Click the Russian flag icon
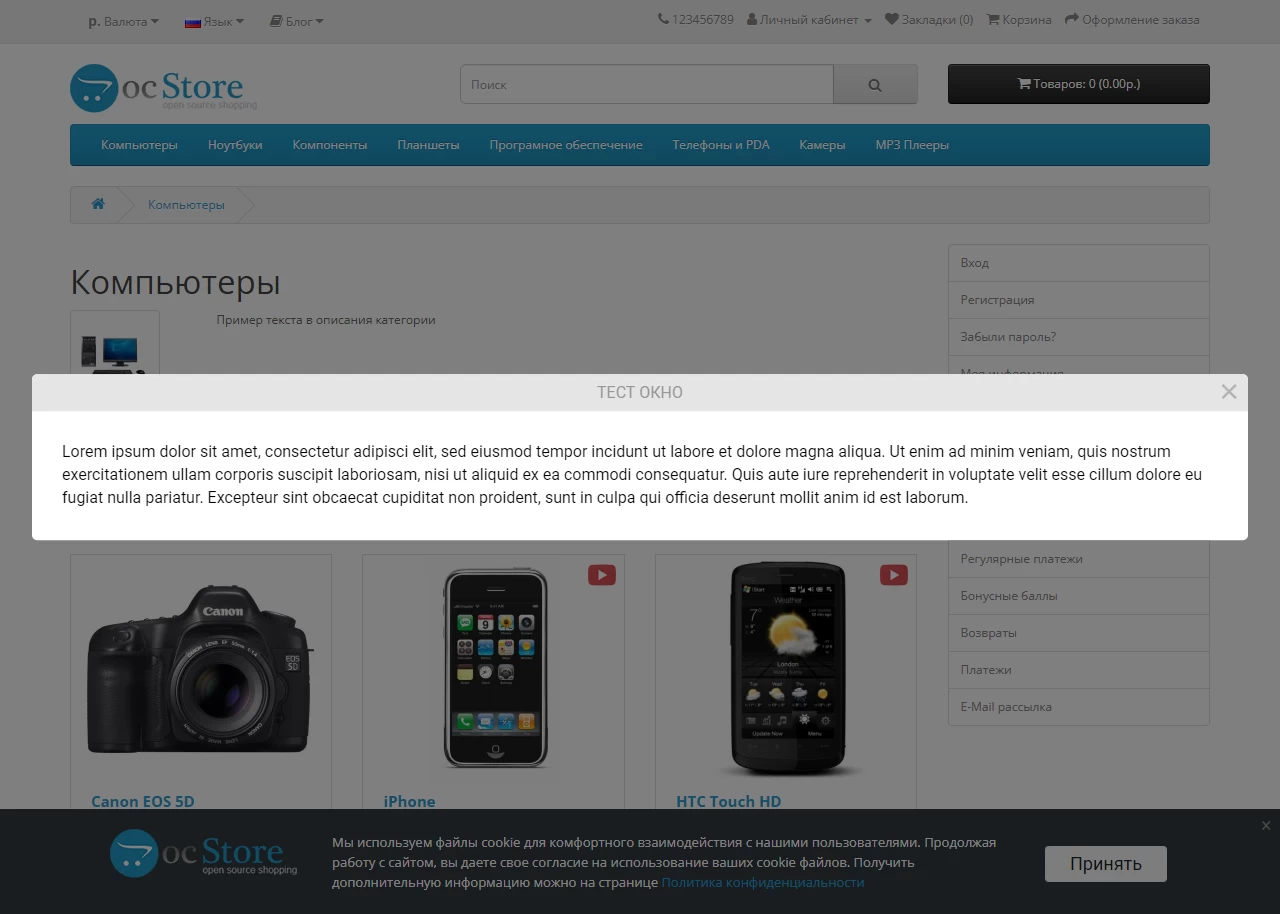Screen dimensions: 1280x914 tap(193, 22)
